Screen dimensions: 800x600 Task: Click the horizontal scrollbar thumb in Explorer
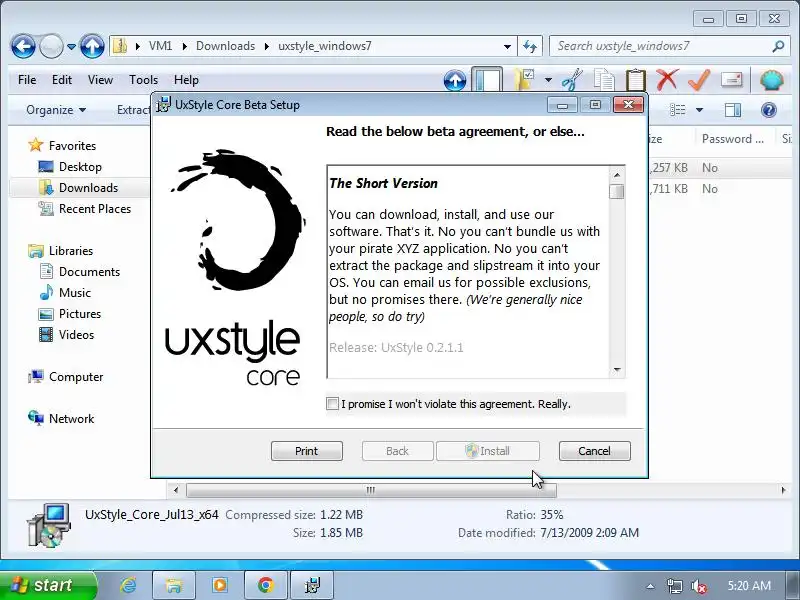(x=371, y=490)
